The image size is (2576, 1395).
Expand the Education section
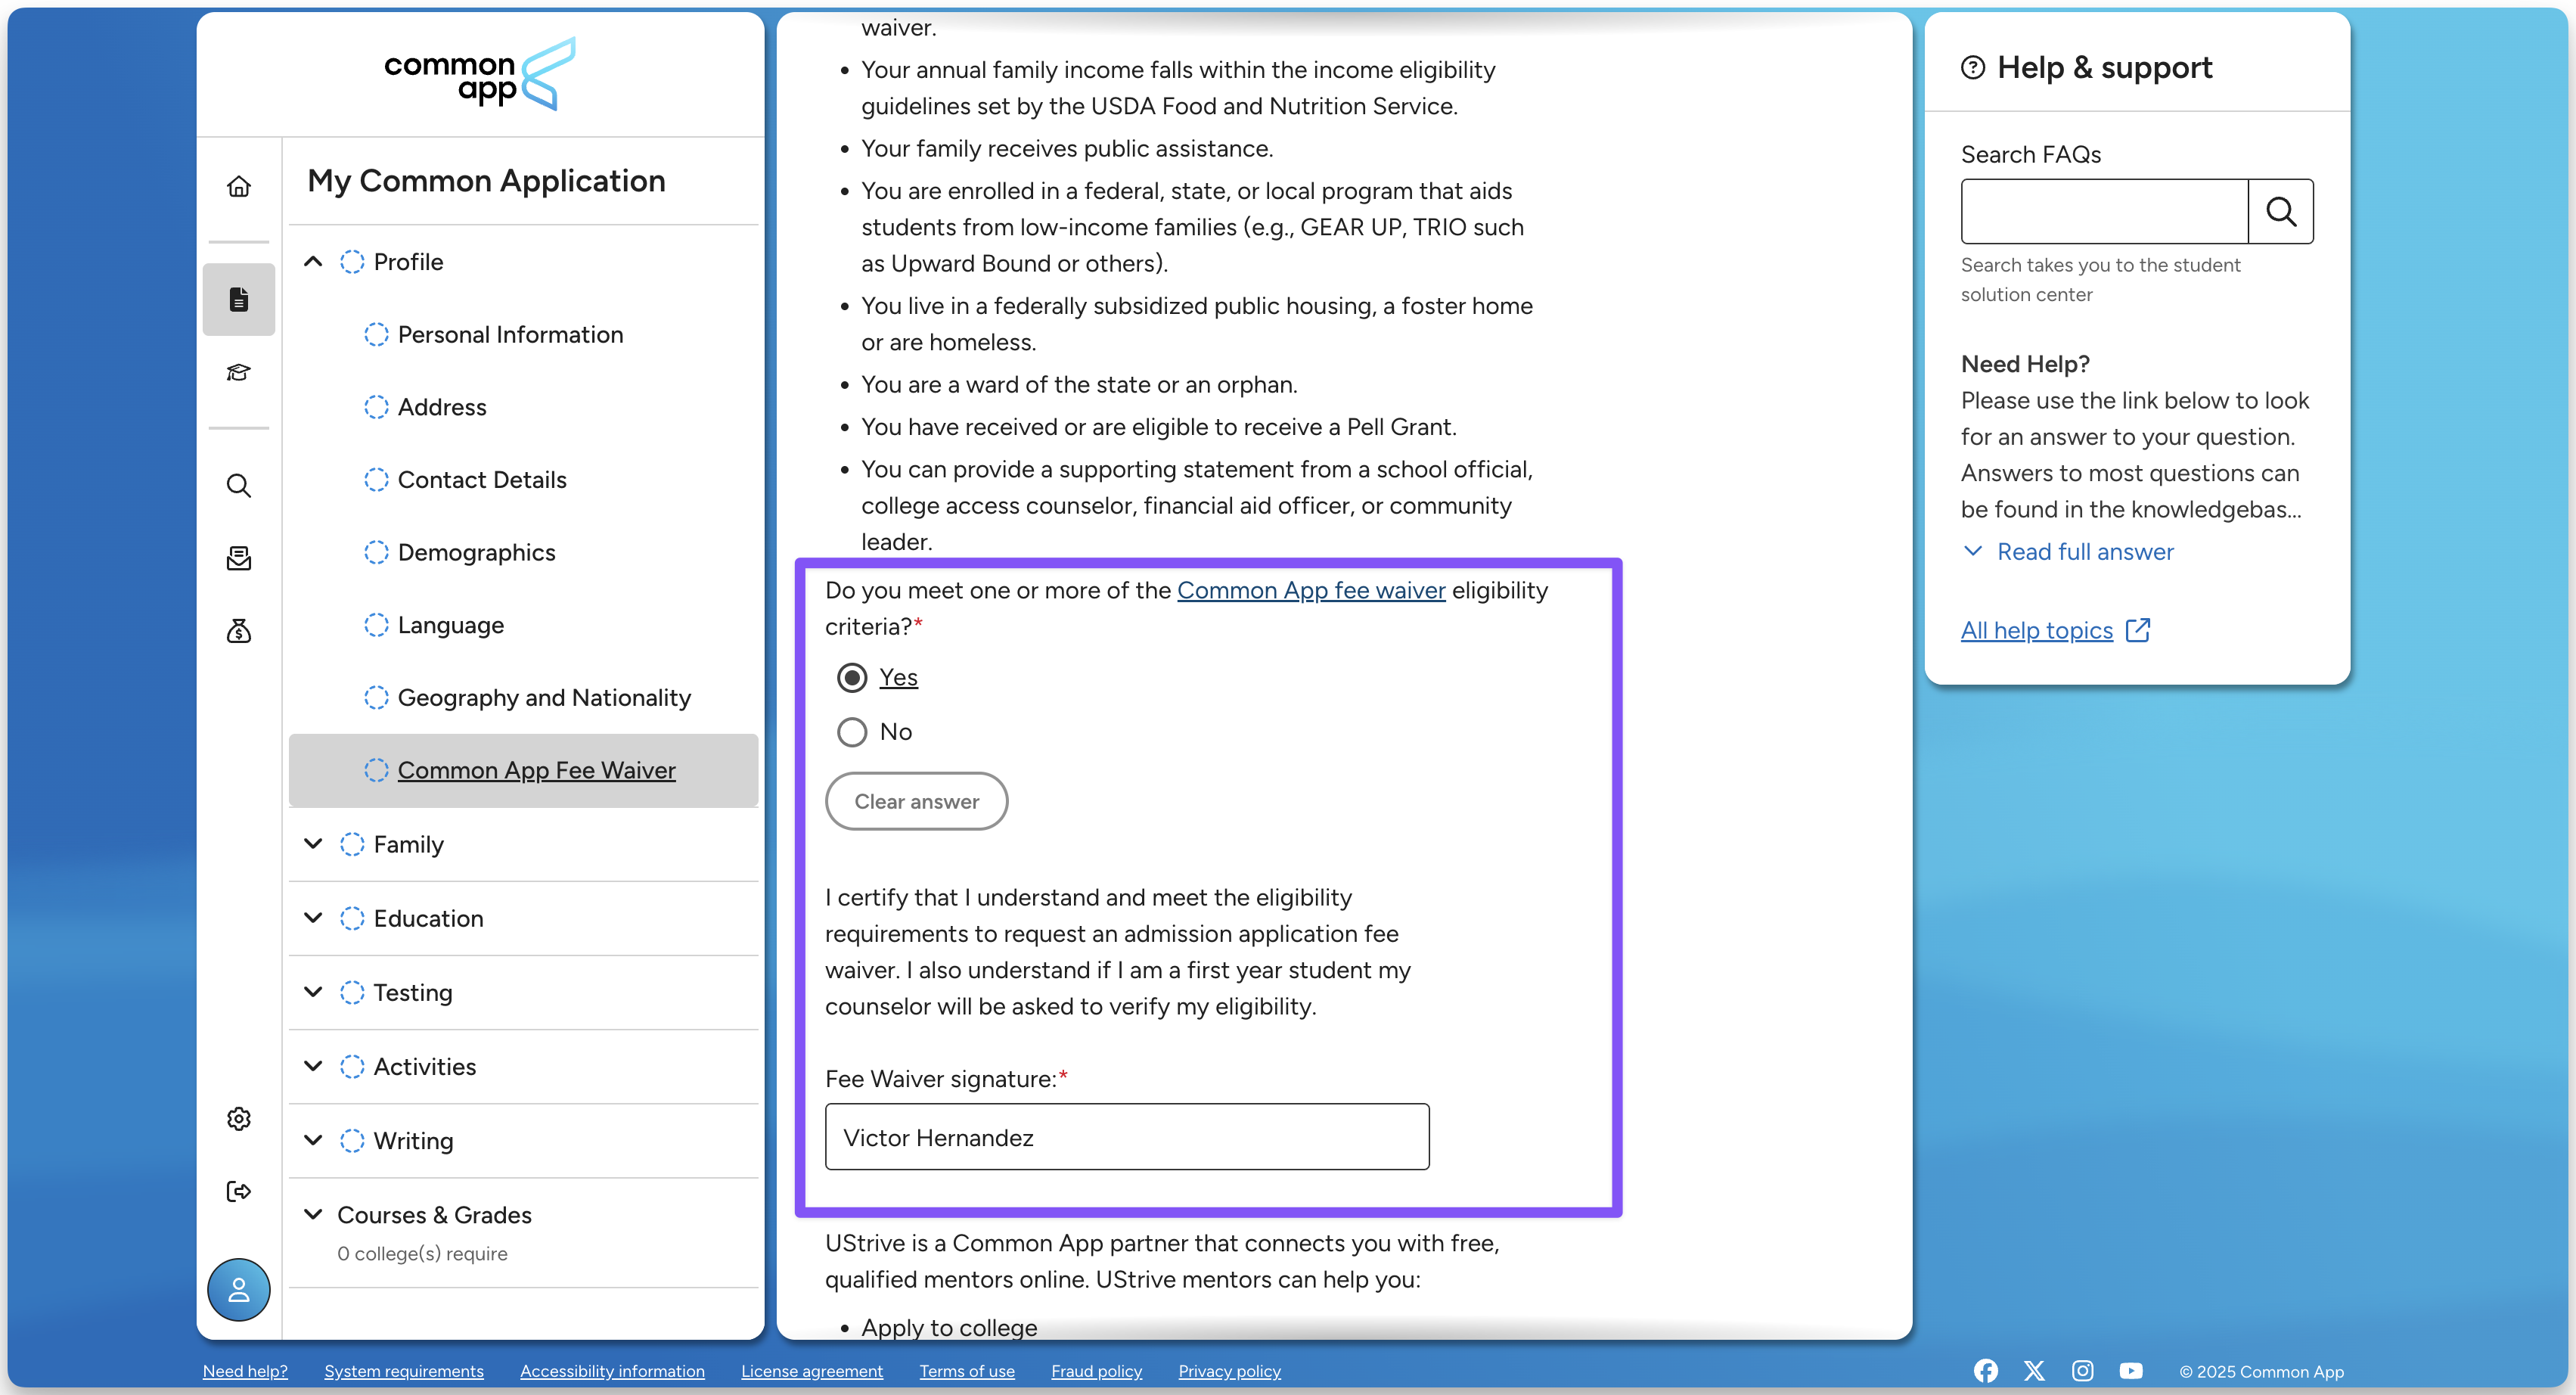point(313,918)
